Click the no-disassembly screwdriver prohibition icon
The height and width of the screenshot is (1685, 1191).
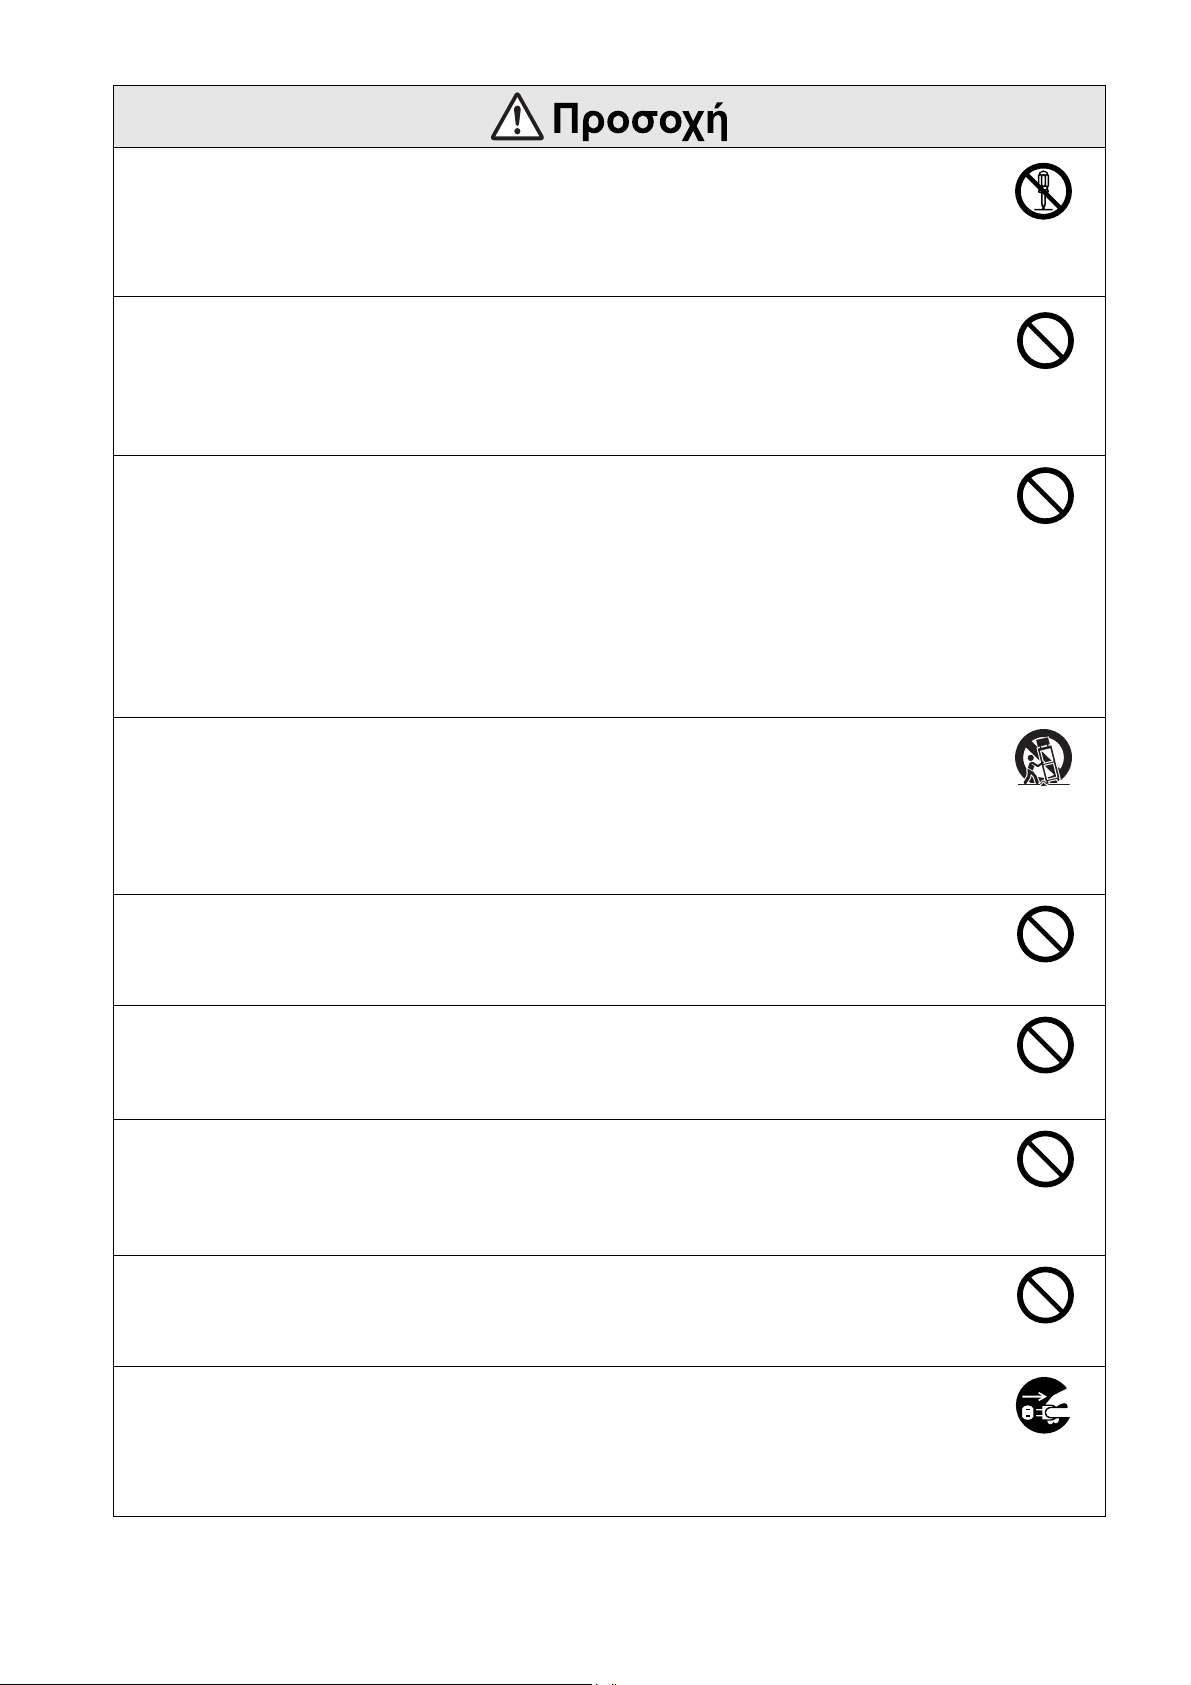(x=1043, y=191)
